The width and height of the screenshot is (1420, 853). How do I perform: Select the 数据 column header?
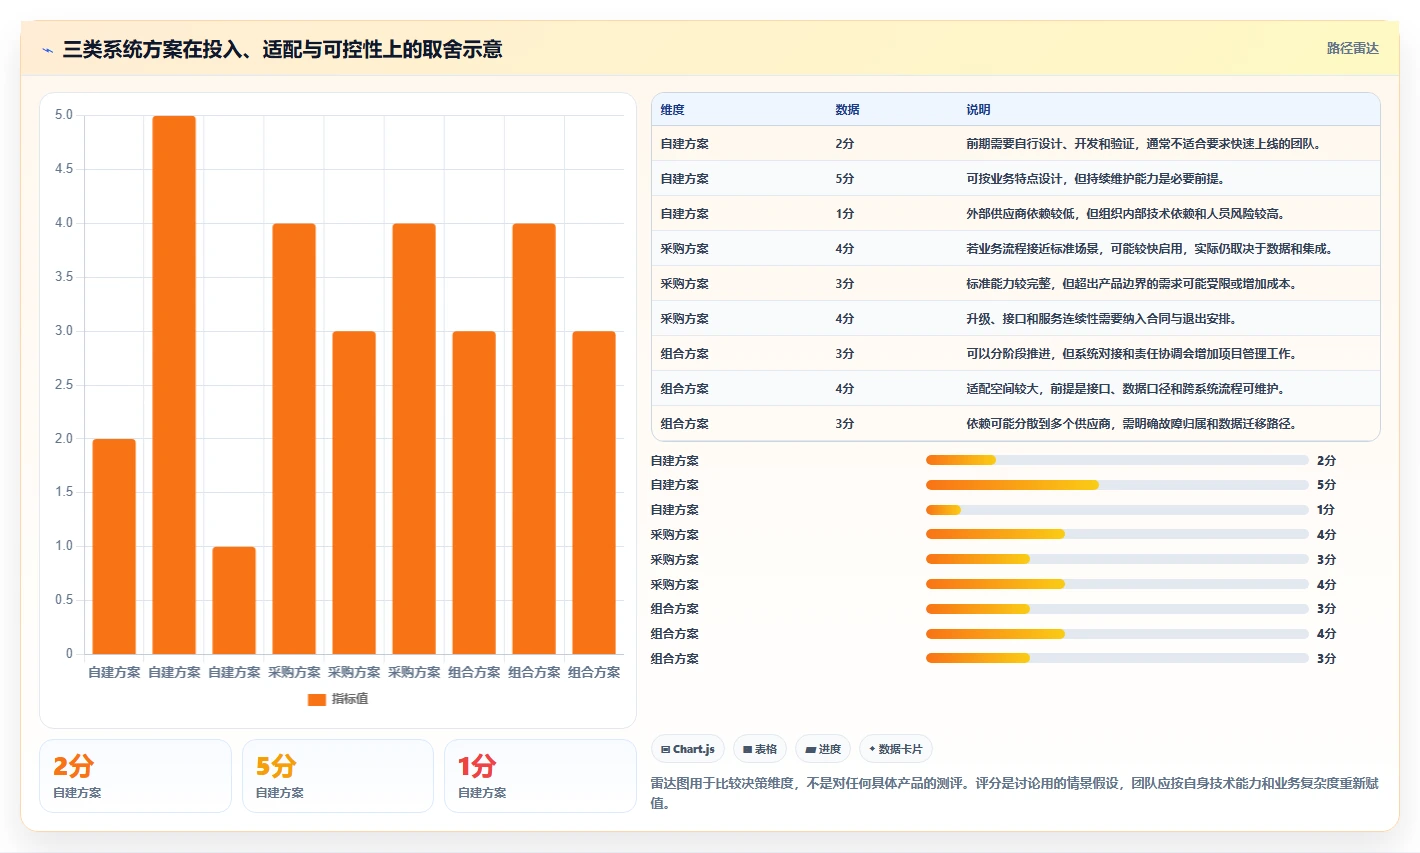848,110
